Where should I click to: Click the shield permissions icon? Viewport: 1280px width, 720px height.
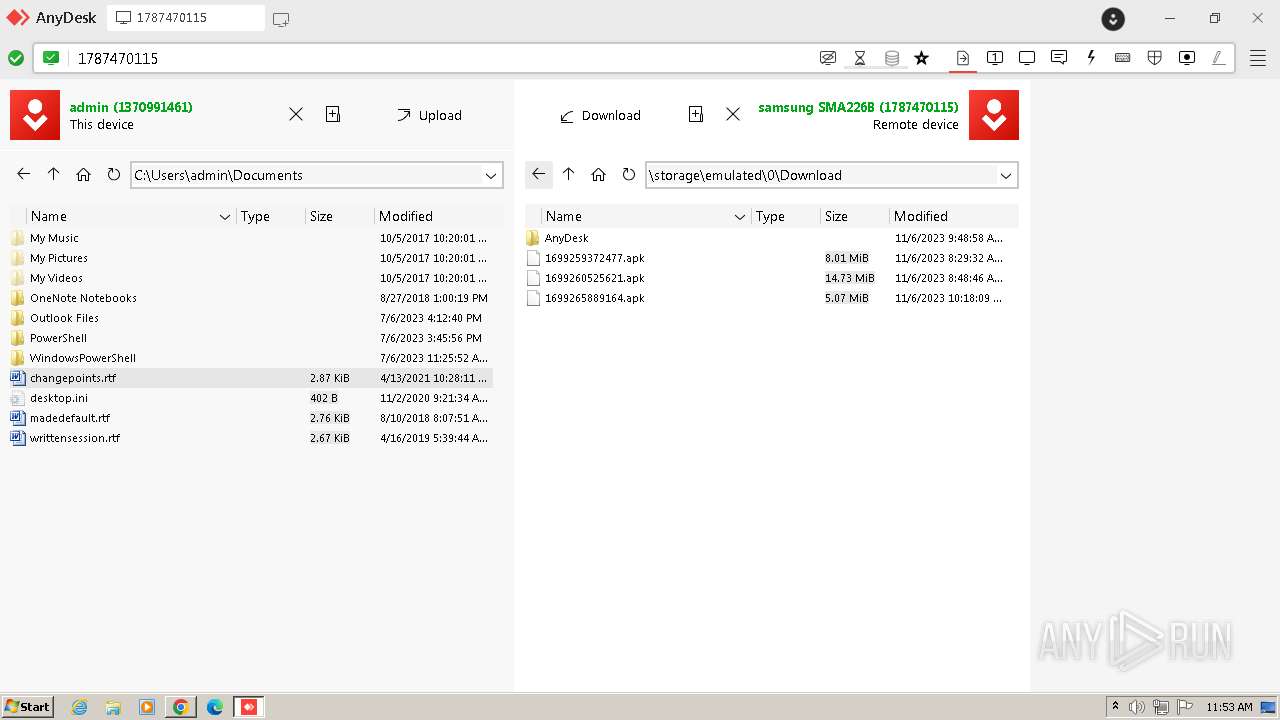[1155, 58]
